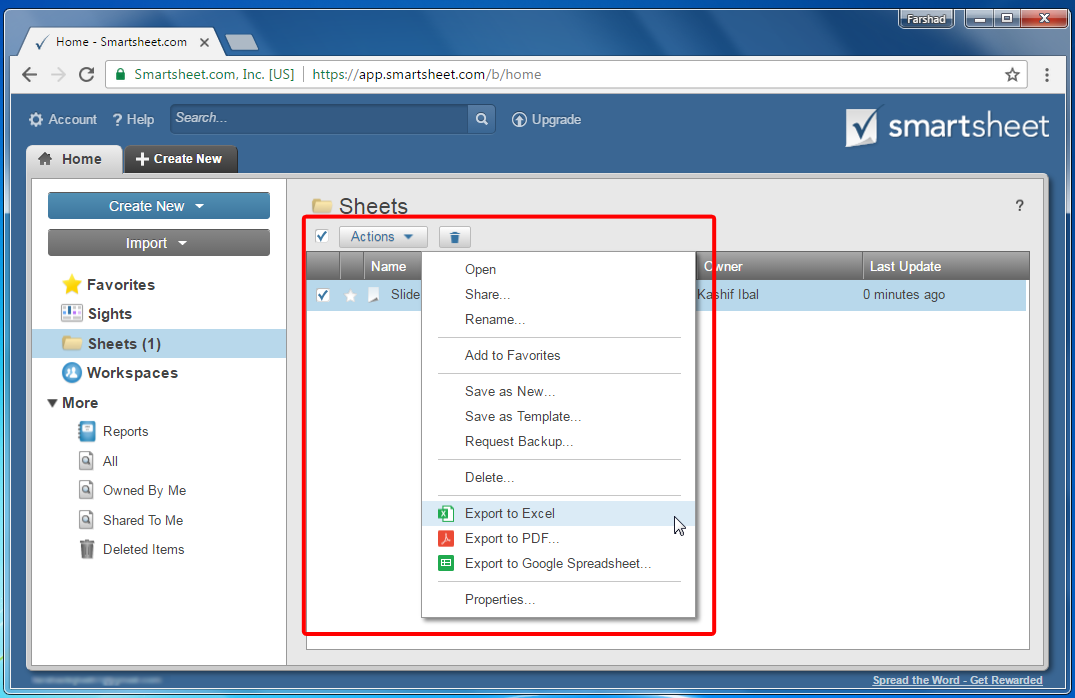1075x698 pixels.
Task: Delete selected sheet using trash toolbar icon
Action: tap(454, 236)
